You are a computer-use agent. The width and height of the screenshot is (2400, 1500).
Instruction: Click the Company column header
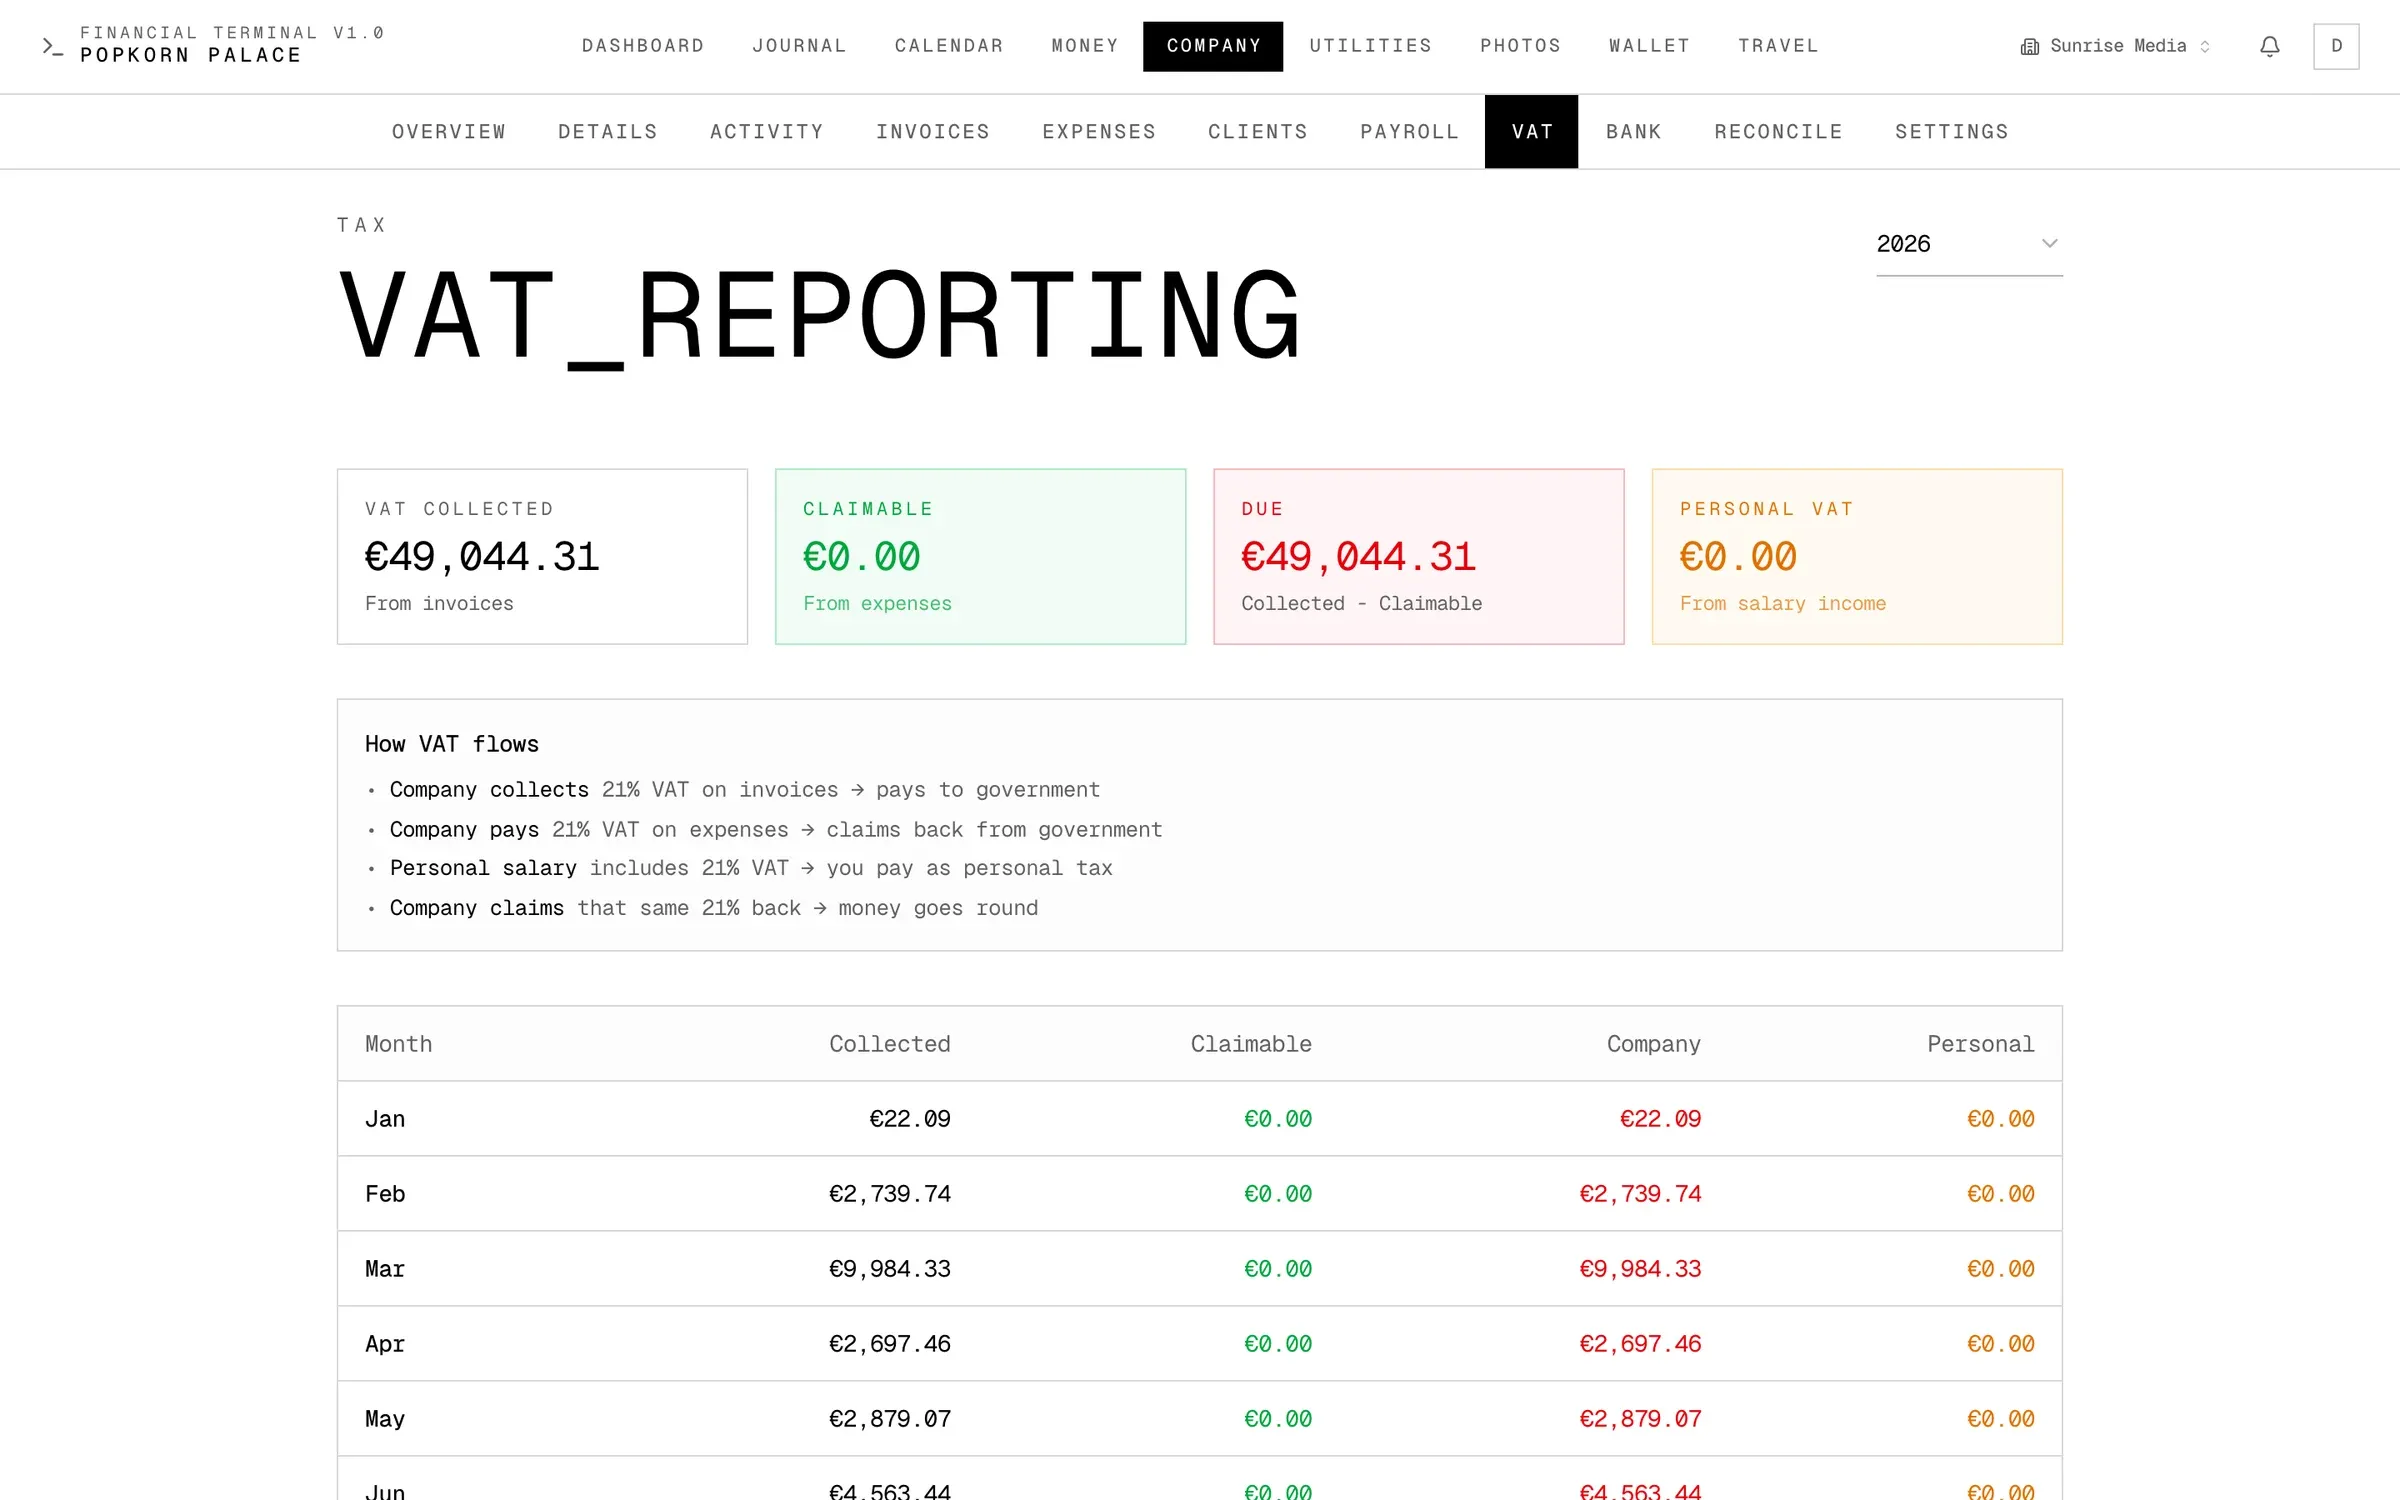1654,1044
